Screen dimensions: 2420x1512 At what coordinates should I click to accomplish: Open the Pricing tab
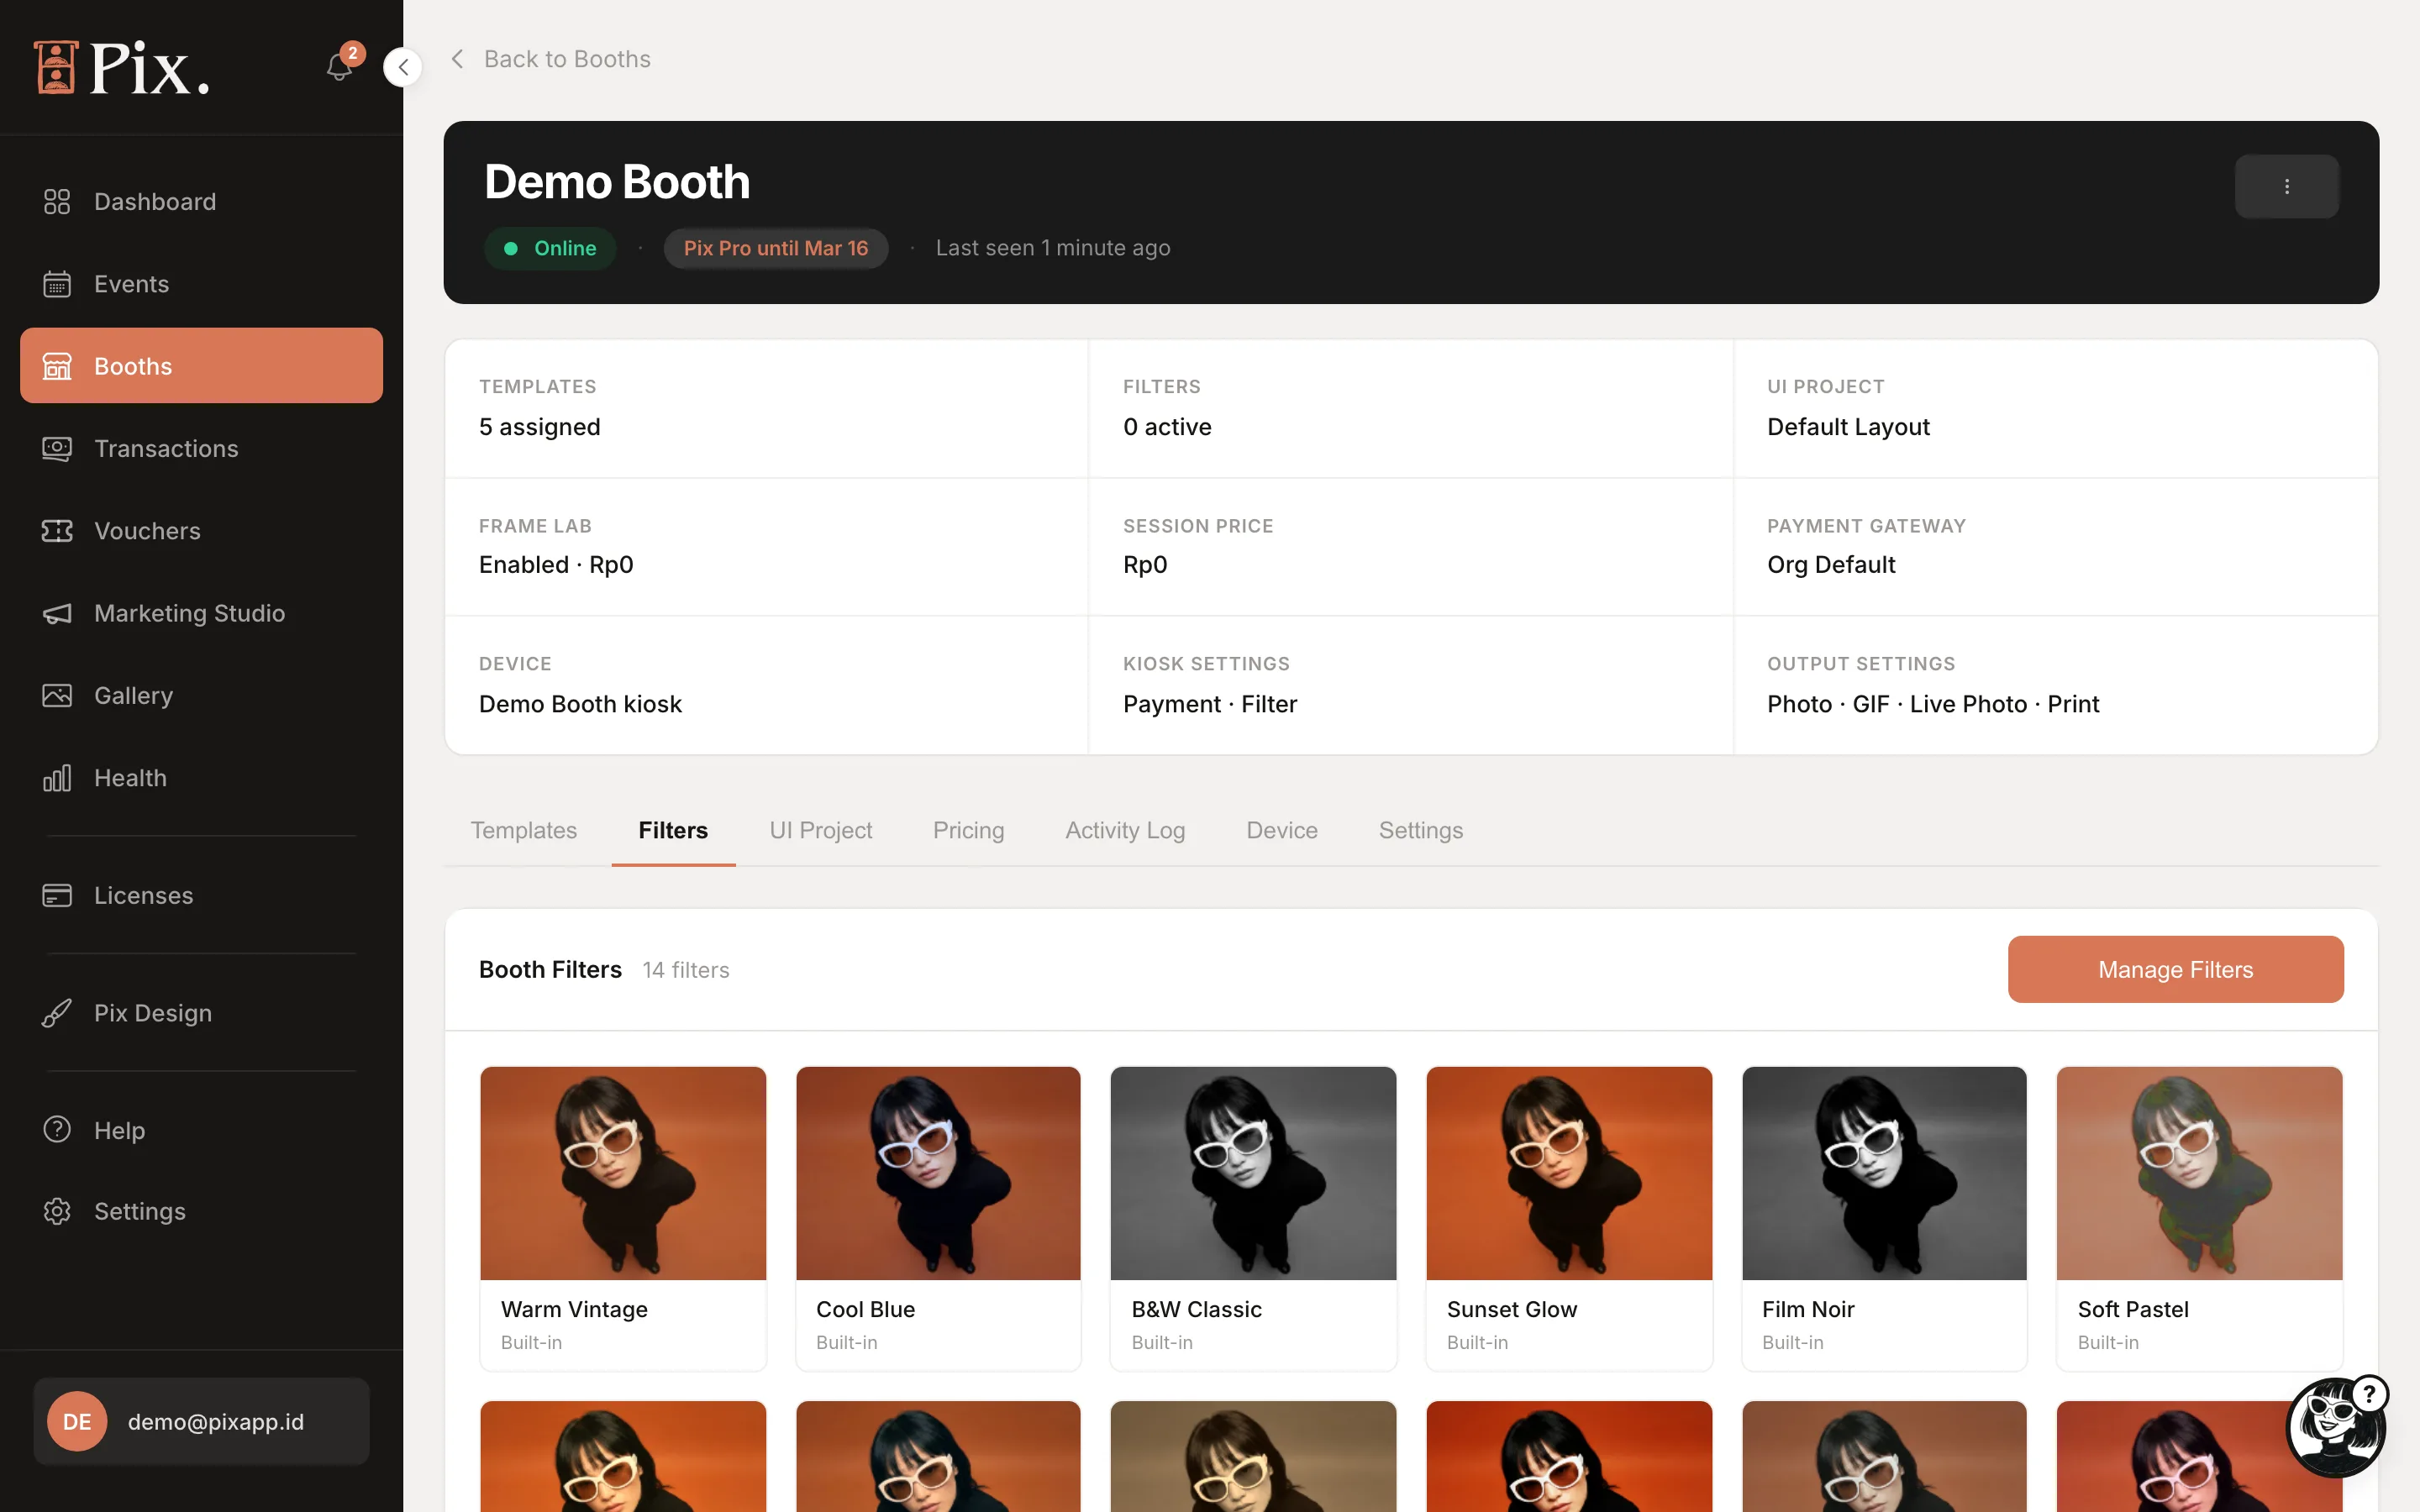968,830
